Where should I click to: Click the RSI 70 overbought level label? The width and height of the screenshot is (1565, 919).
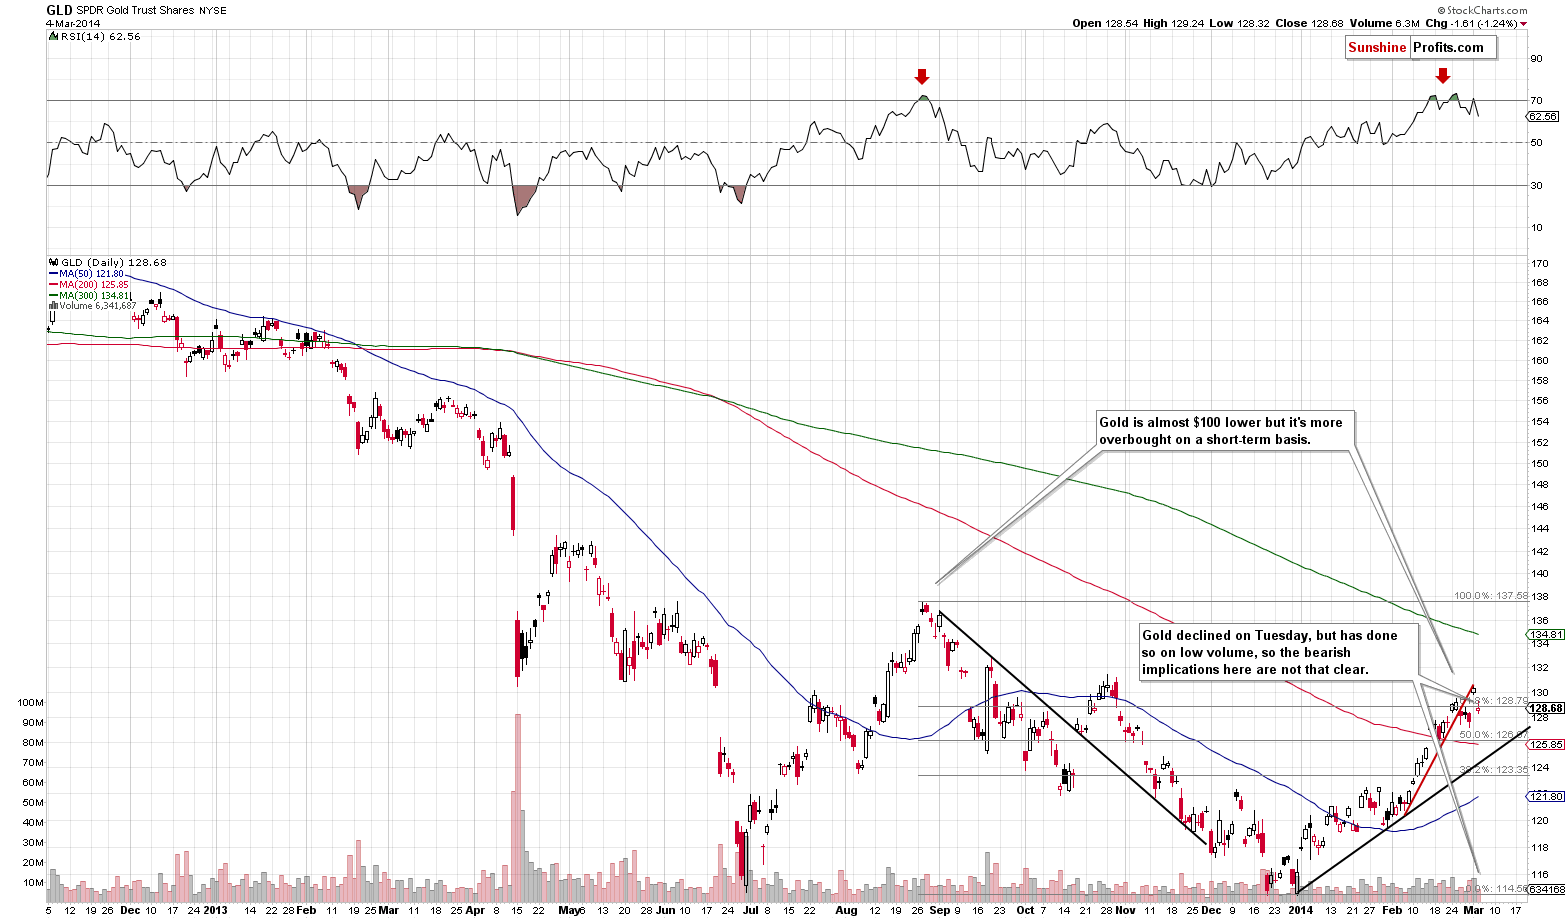[1536, 100]
